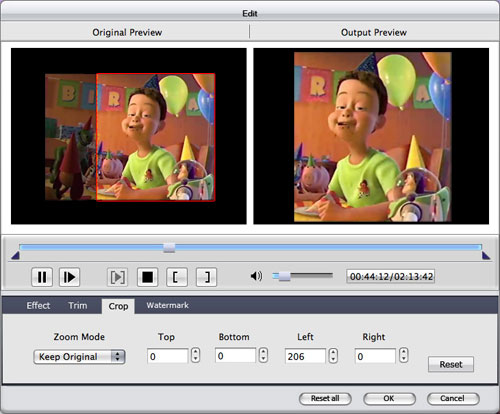Adjust the volume slider handle
Image resolution: width=500 pixels, height=414 pixels.
[284, 276]
